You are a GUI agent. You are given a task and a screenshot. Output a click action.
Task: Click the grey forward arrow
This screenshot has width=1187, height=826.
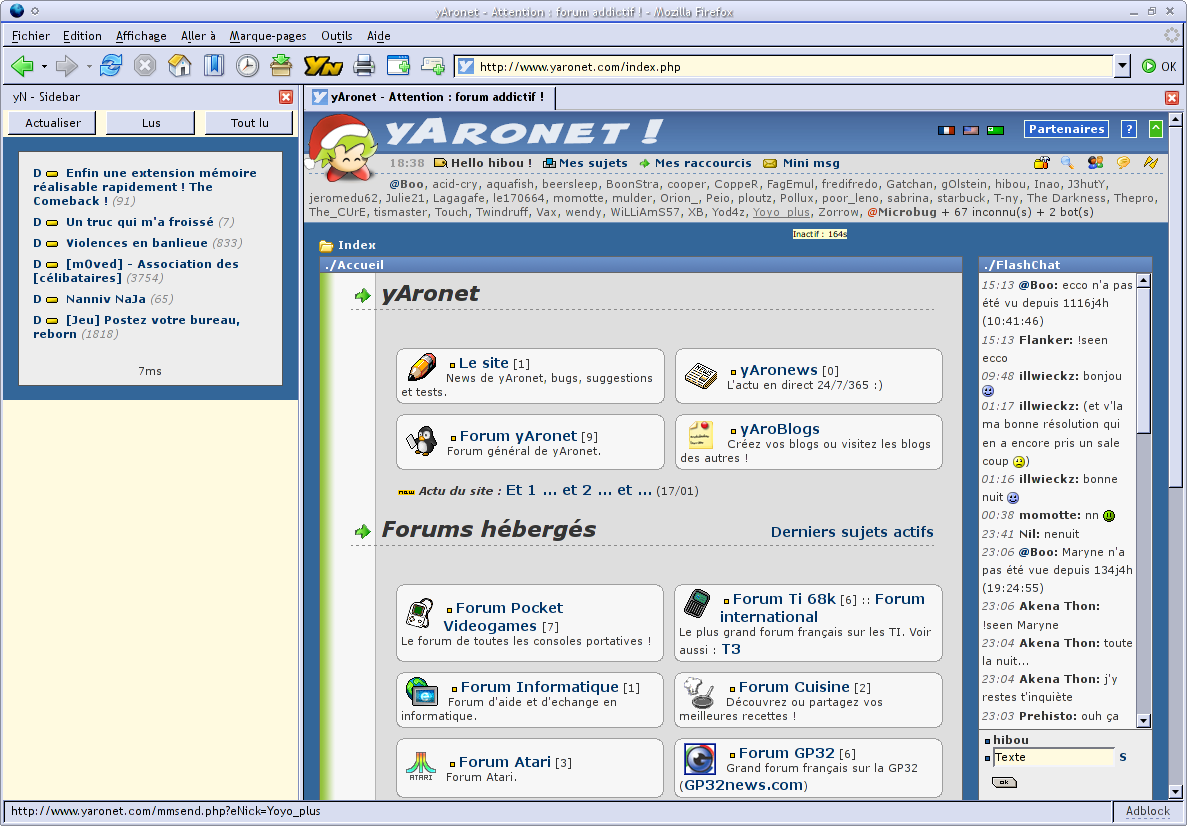[x=67, y=67]
